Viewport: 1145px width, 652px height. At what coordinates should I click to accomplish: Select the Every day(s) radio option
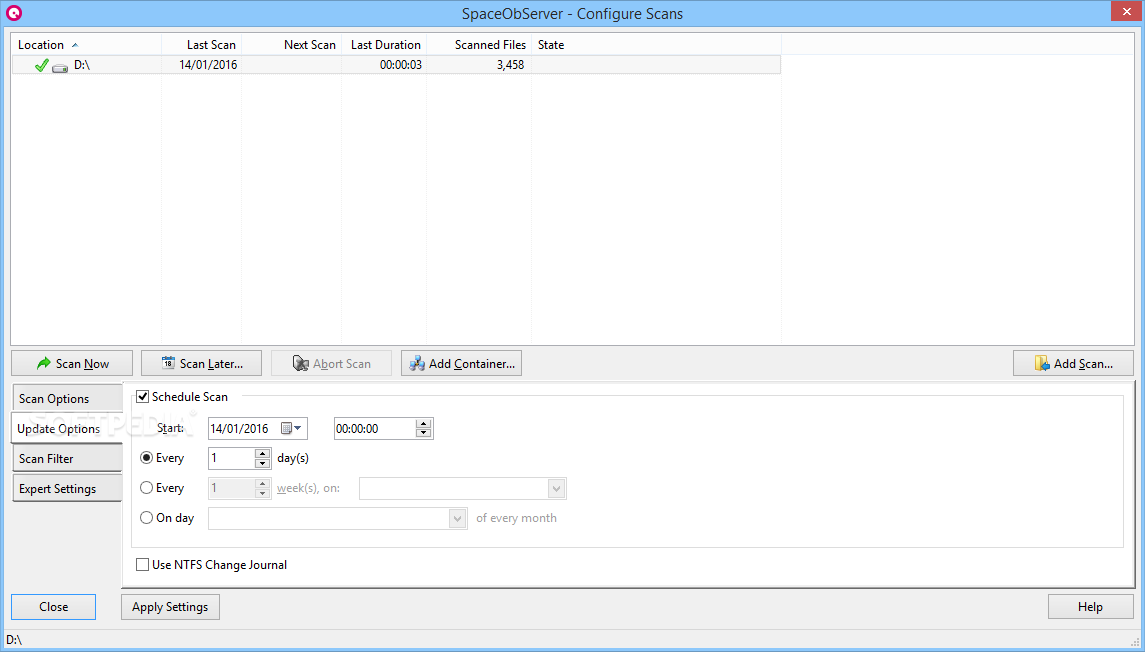147,458
